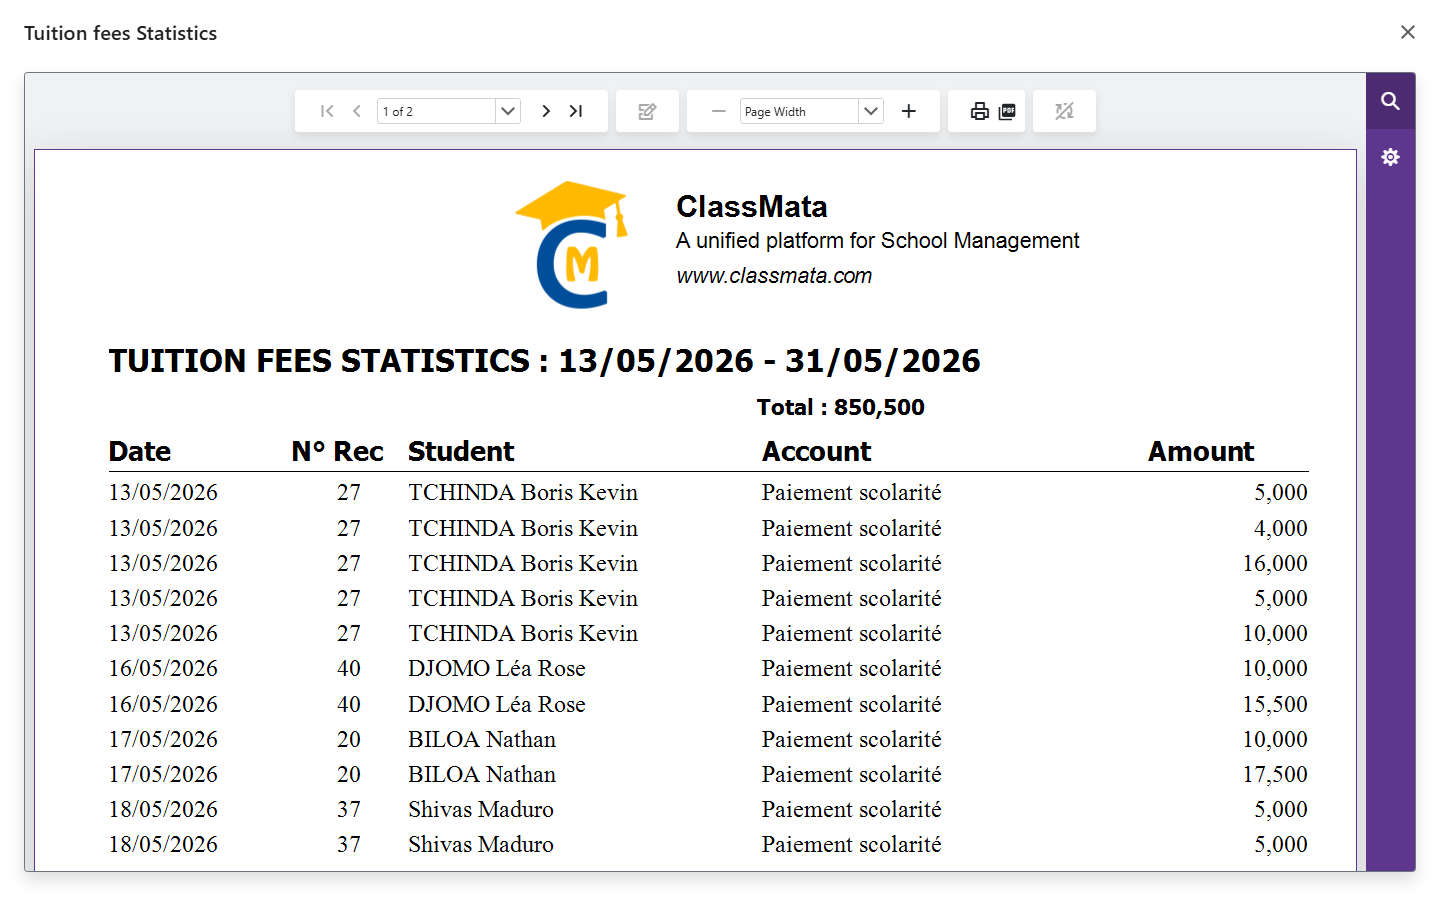The height and width of the screenshot is (900, 1440).
Task: Click the amount '16,000' cell
Action: 1275,563
